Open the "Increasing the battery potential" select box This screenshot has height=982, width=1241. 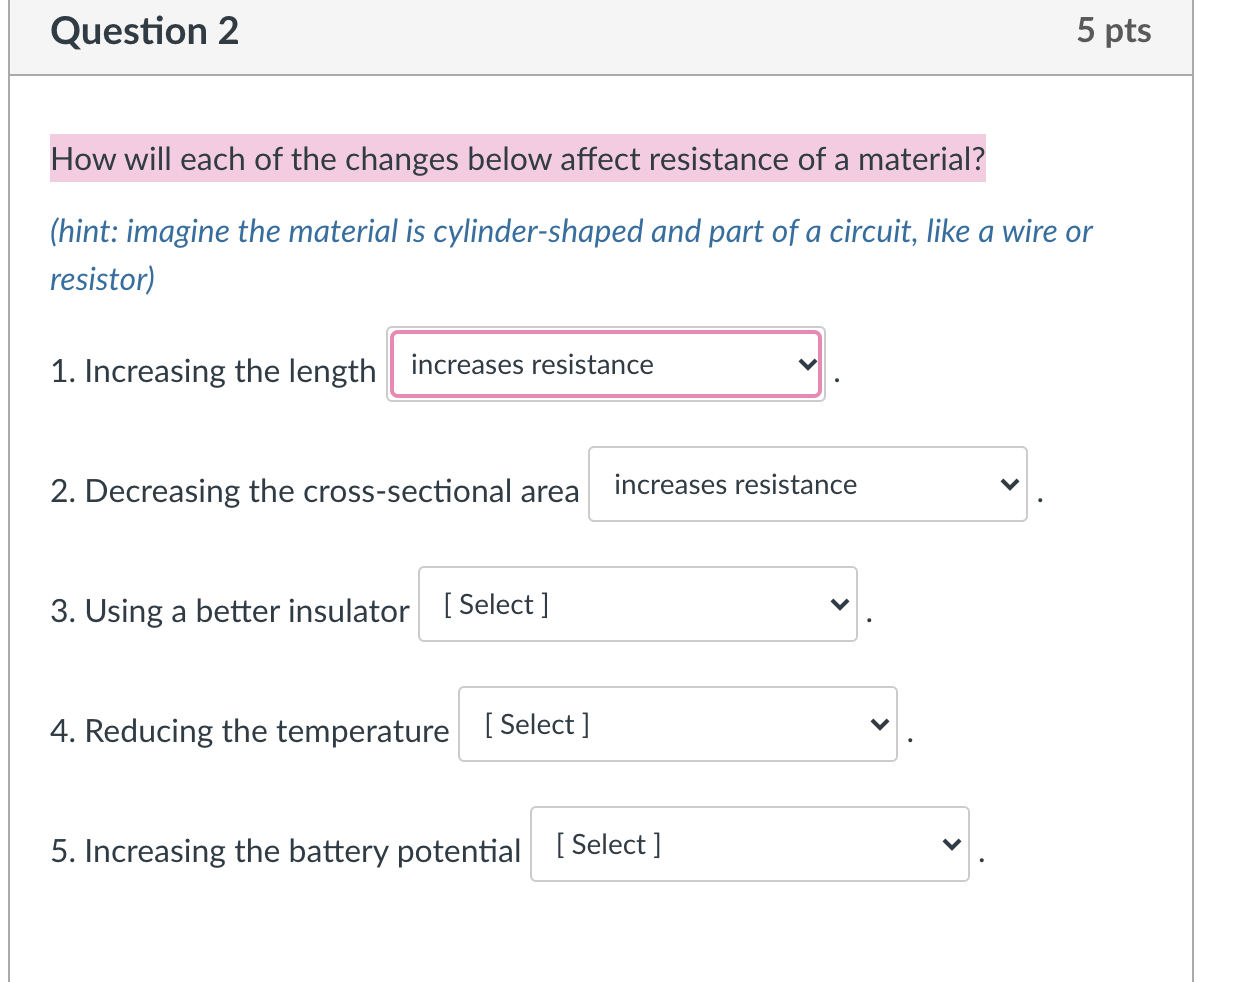748,845
